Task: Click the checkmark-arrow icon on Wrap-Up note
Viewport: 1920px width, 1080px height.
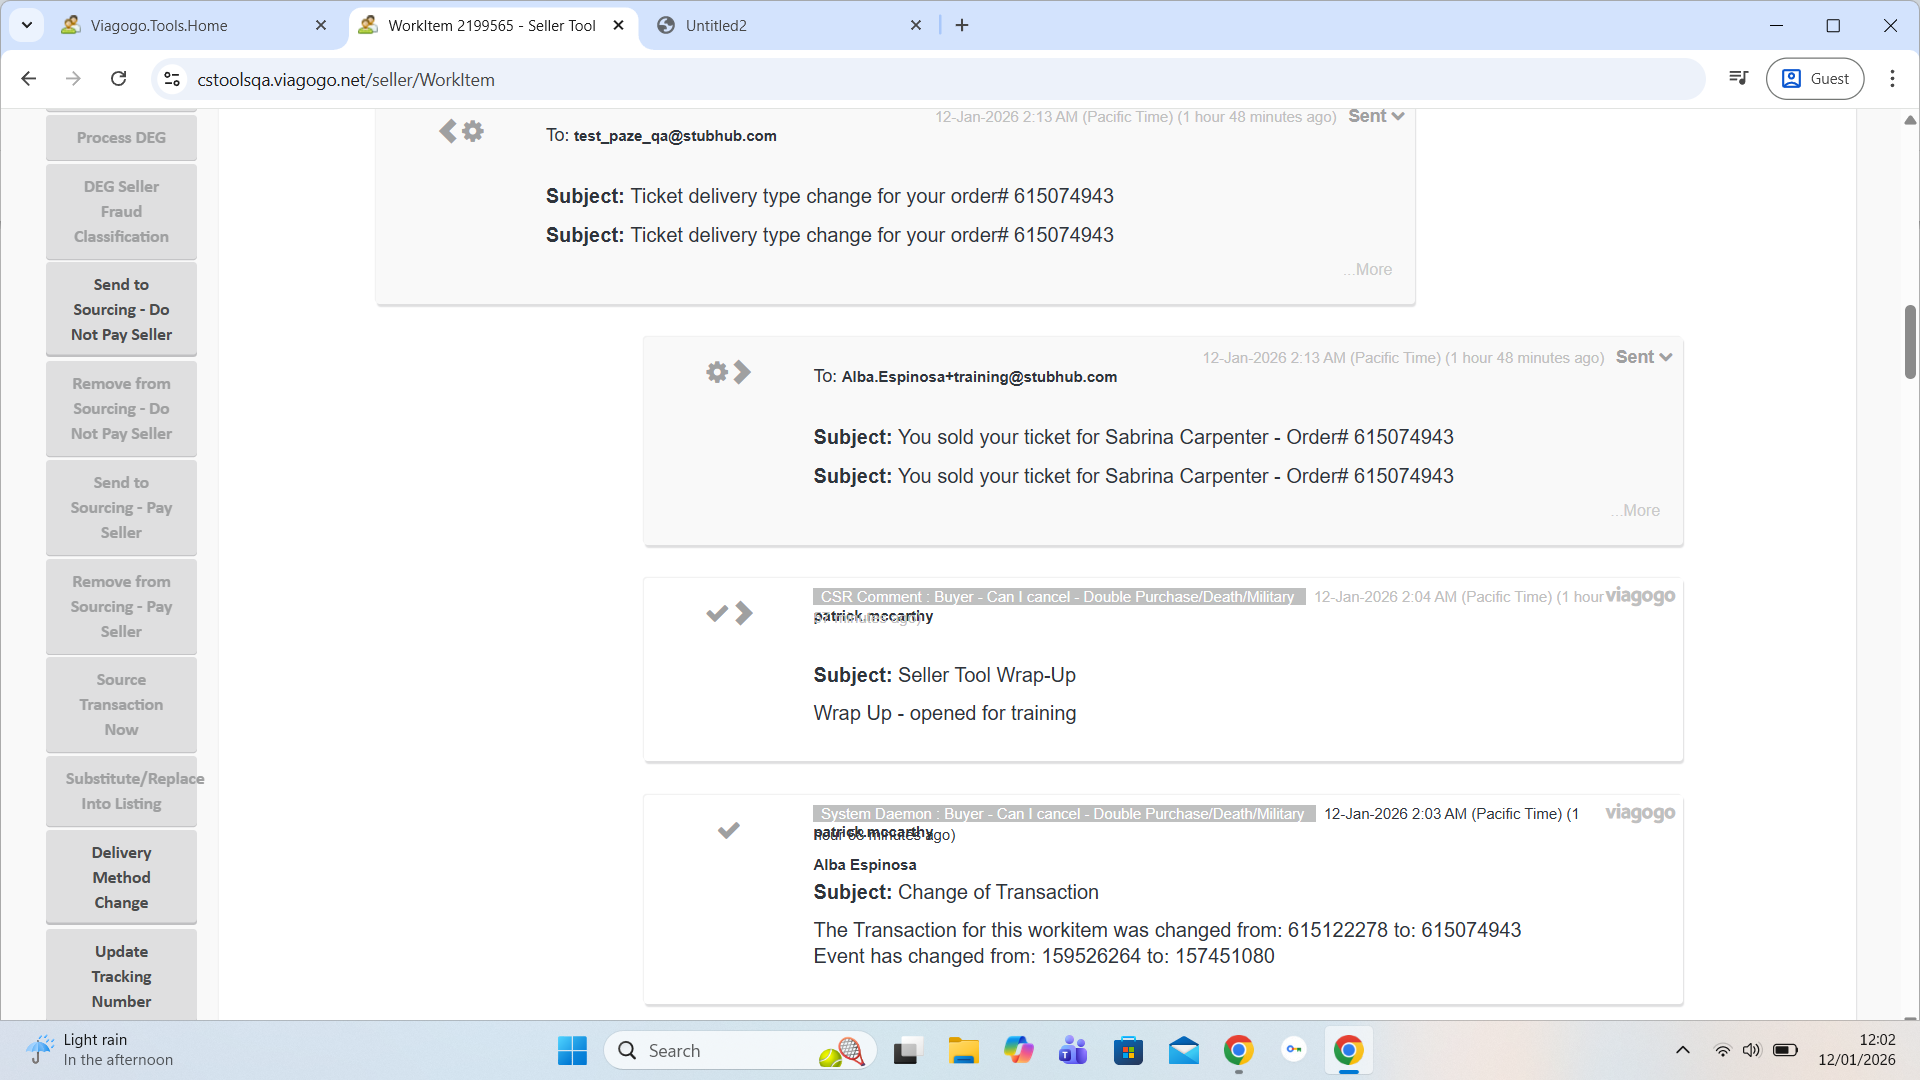Action: (x=729, y=613)
